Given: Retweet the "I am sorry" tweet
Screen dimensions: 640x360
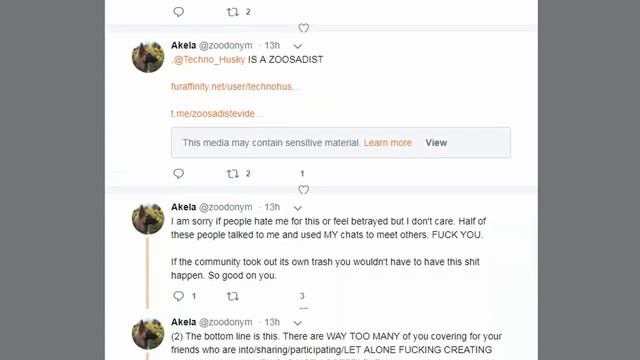Looking at the screenshot, I should [x=232, y=296].
